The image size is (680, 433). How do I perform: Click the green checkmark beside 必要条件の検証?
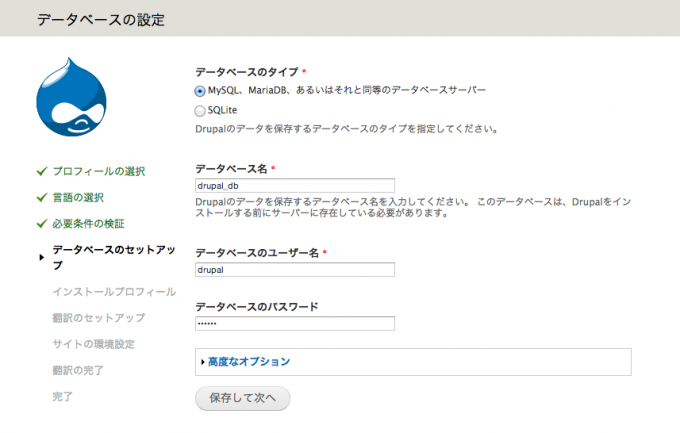[x=41, y=223]
